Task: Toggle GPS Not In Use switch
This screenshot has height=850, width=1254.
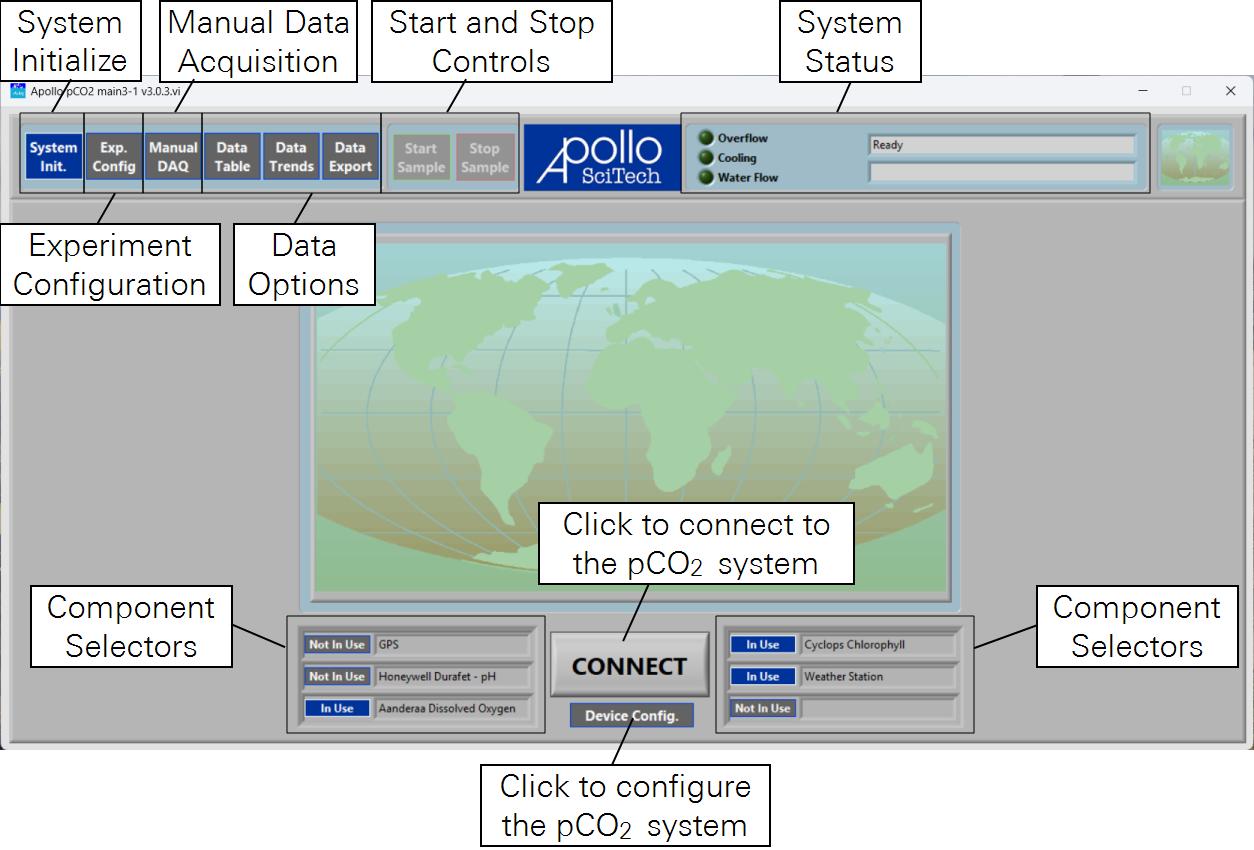Action: [337, 645]
